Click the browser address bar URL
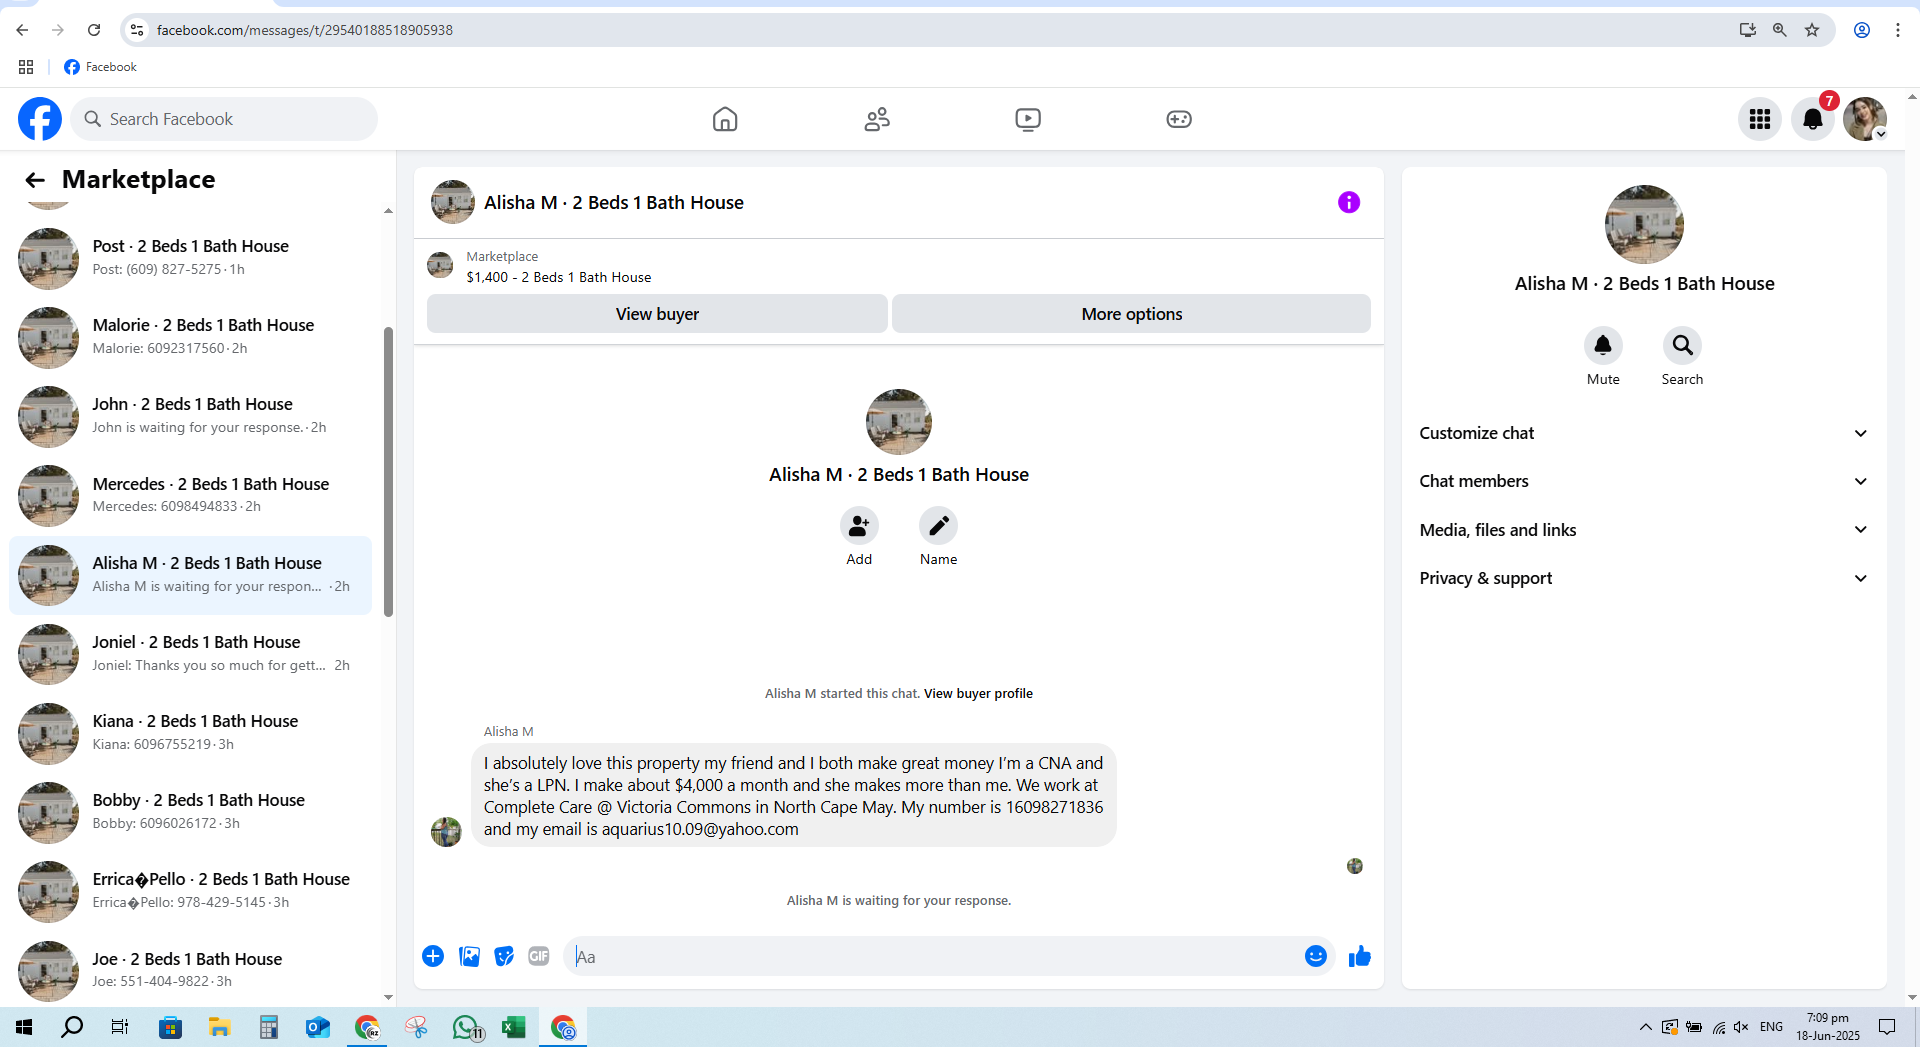 (304, 30)
